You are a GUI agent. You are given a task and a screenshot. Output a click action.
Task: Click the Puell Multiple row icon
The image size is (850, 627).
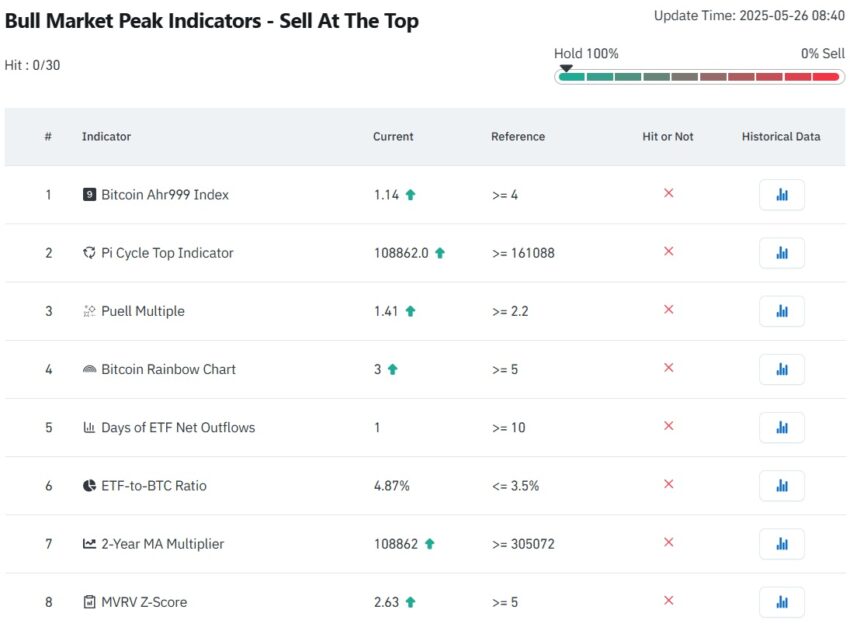[89, 311]
